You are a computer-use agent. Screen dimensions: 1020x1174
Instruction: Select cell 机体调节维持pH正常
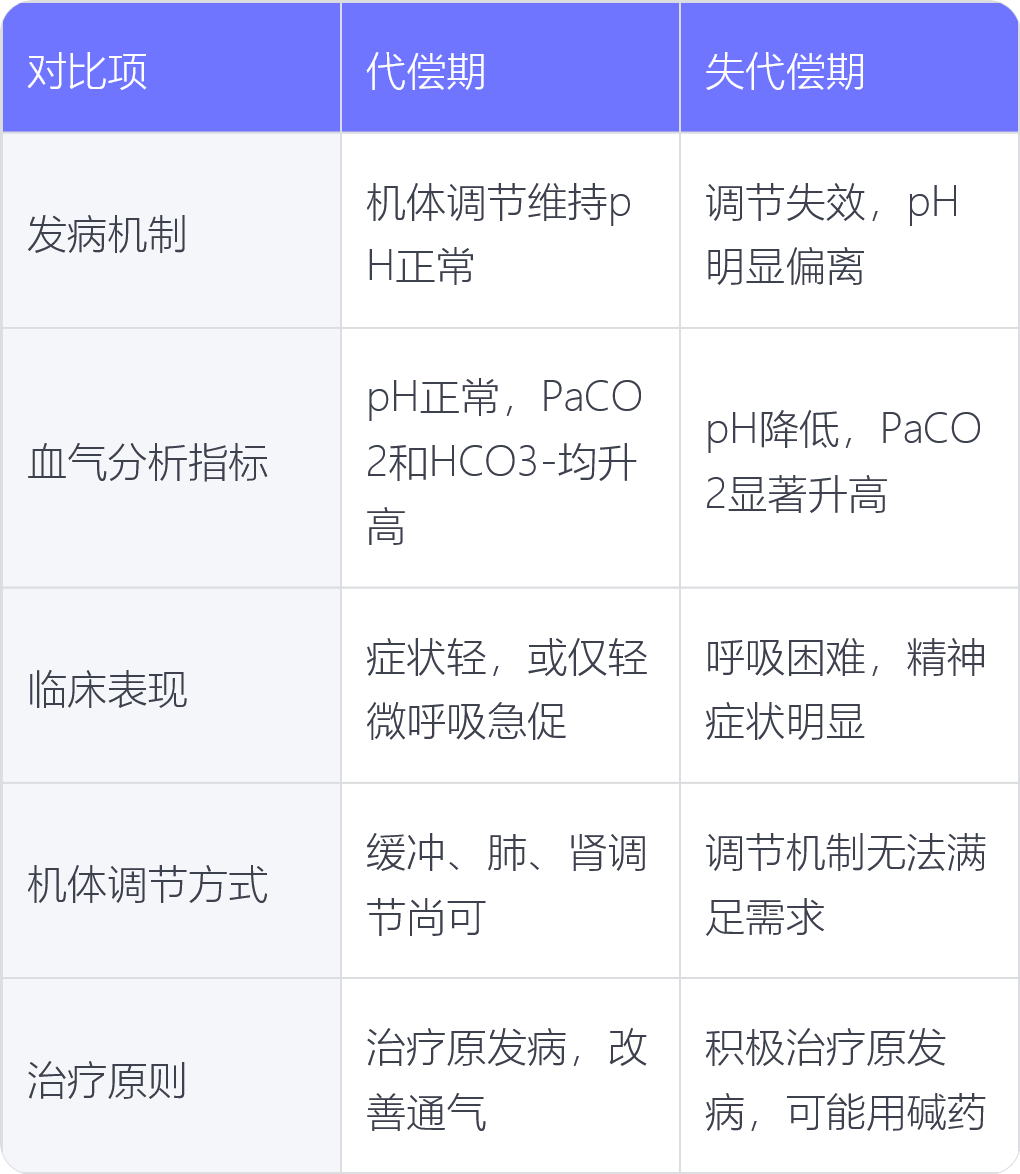(510, 231)
